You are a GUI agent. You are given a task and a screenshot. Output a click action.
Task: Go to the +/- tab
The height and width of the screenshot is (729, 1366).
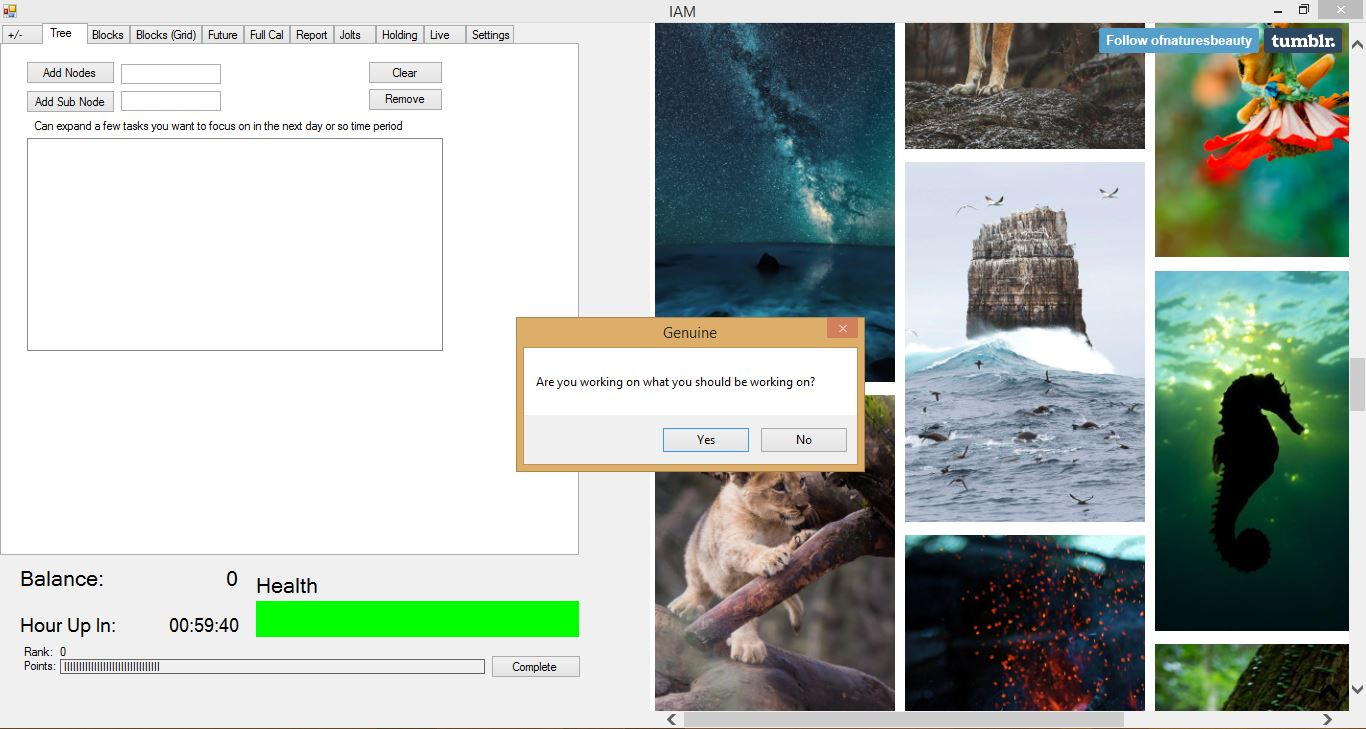point(15,35)
